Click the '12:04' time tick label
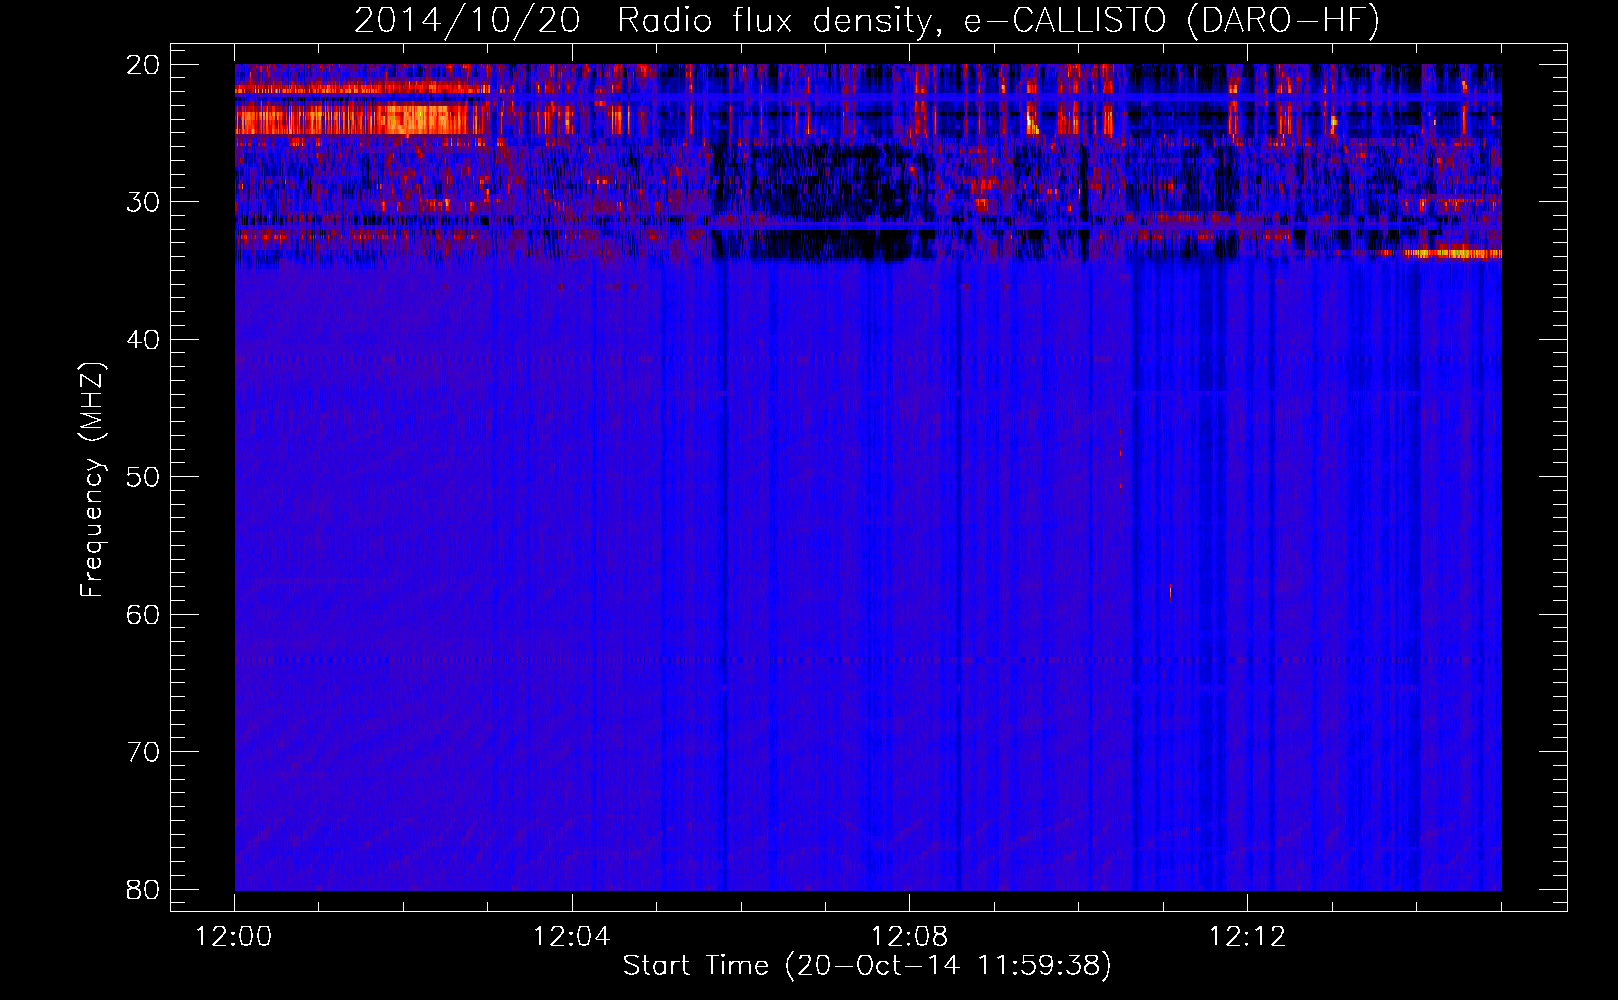 pos(571,937)
